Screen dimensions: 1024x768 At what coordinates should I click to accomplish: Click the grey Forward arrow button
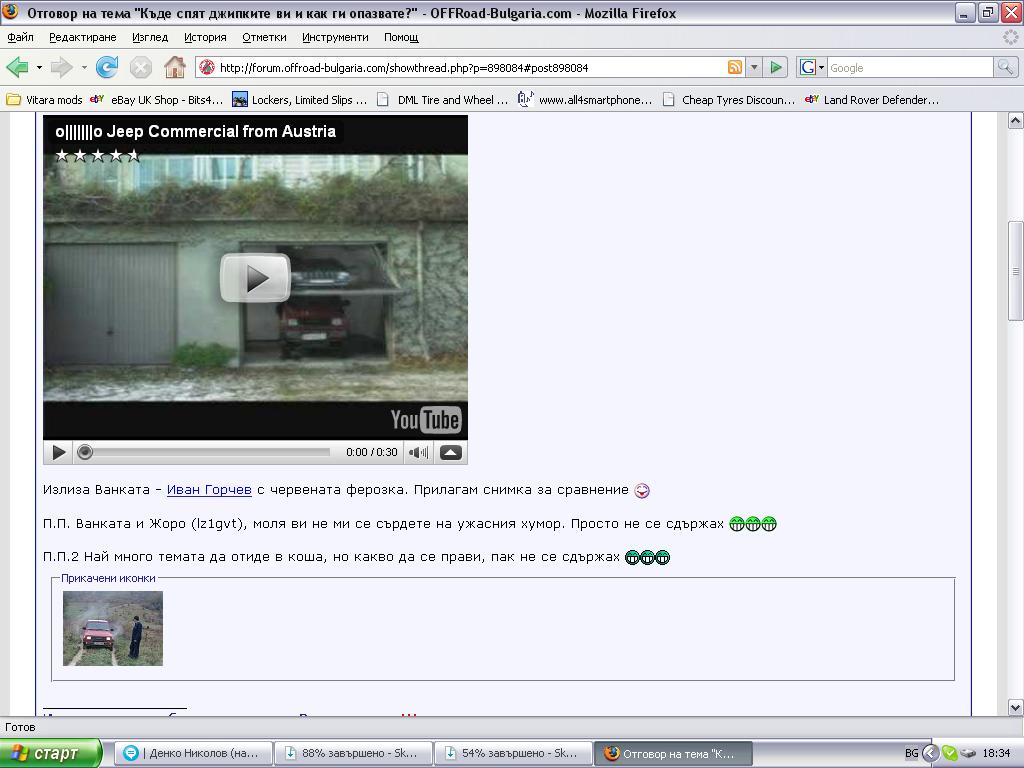click(61, 67)
